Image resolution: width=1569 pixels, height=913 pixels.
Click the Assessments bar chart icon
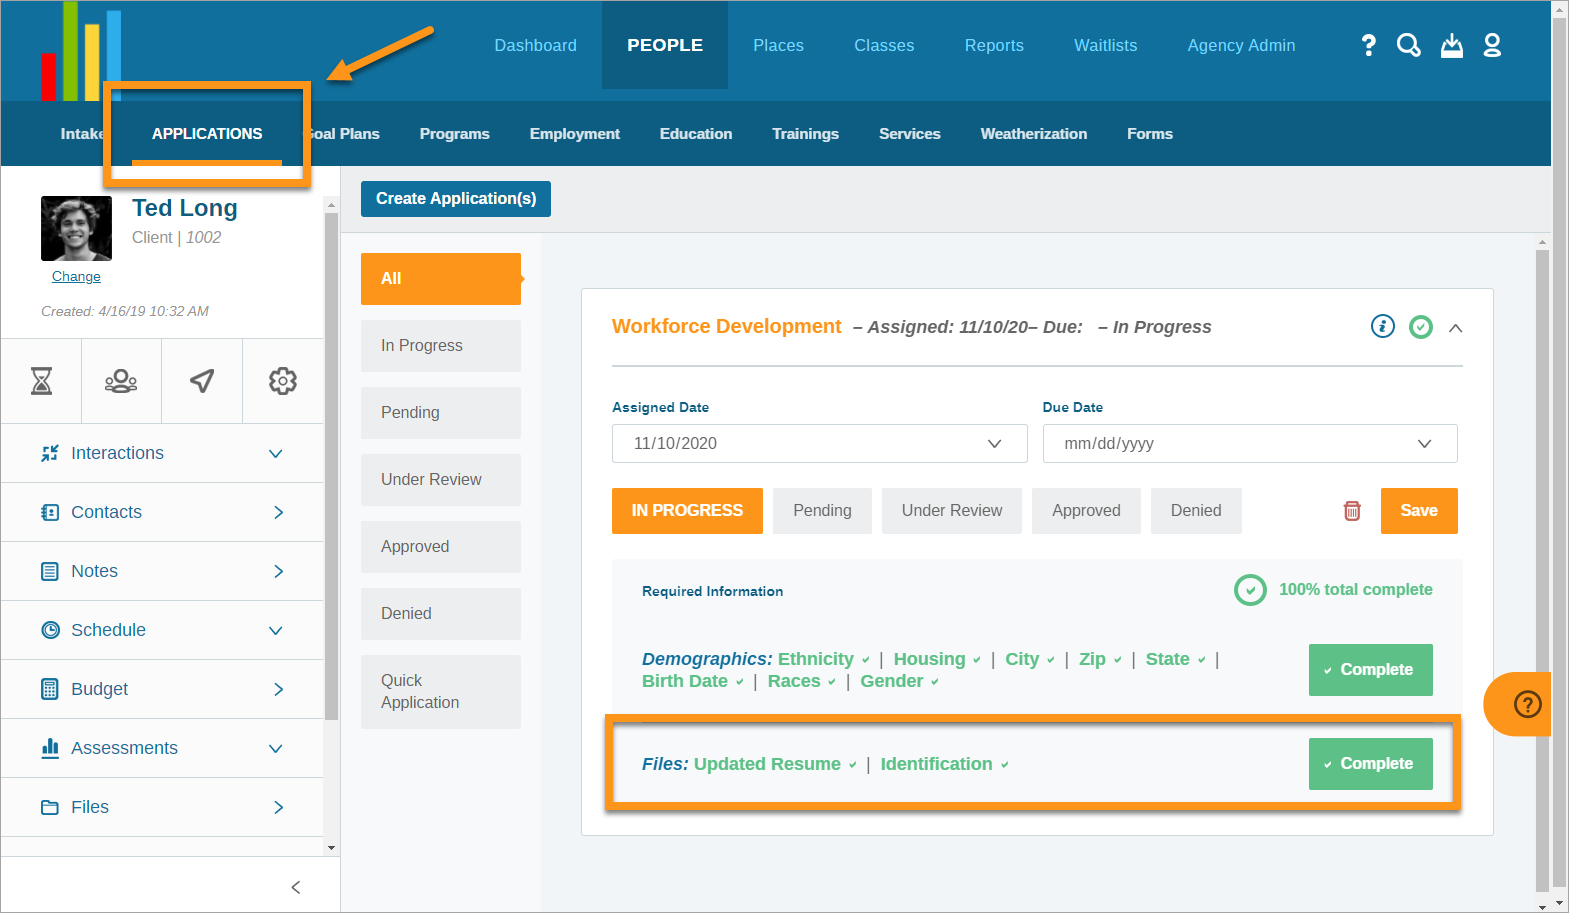click(50, 748)
